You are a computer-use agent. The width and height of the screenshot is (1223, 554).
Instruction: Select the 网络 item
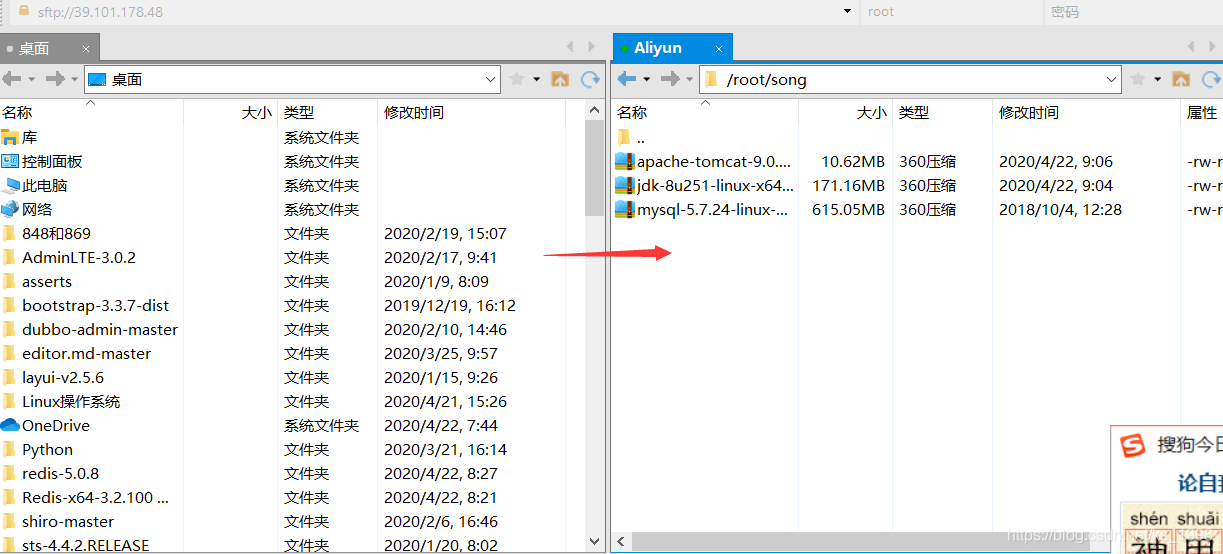37,209
